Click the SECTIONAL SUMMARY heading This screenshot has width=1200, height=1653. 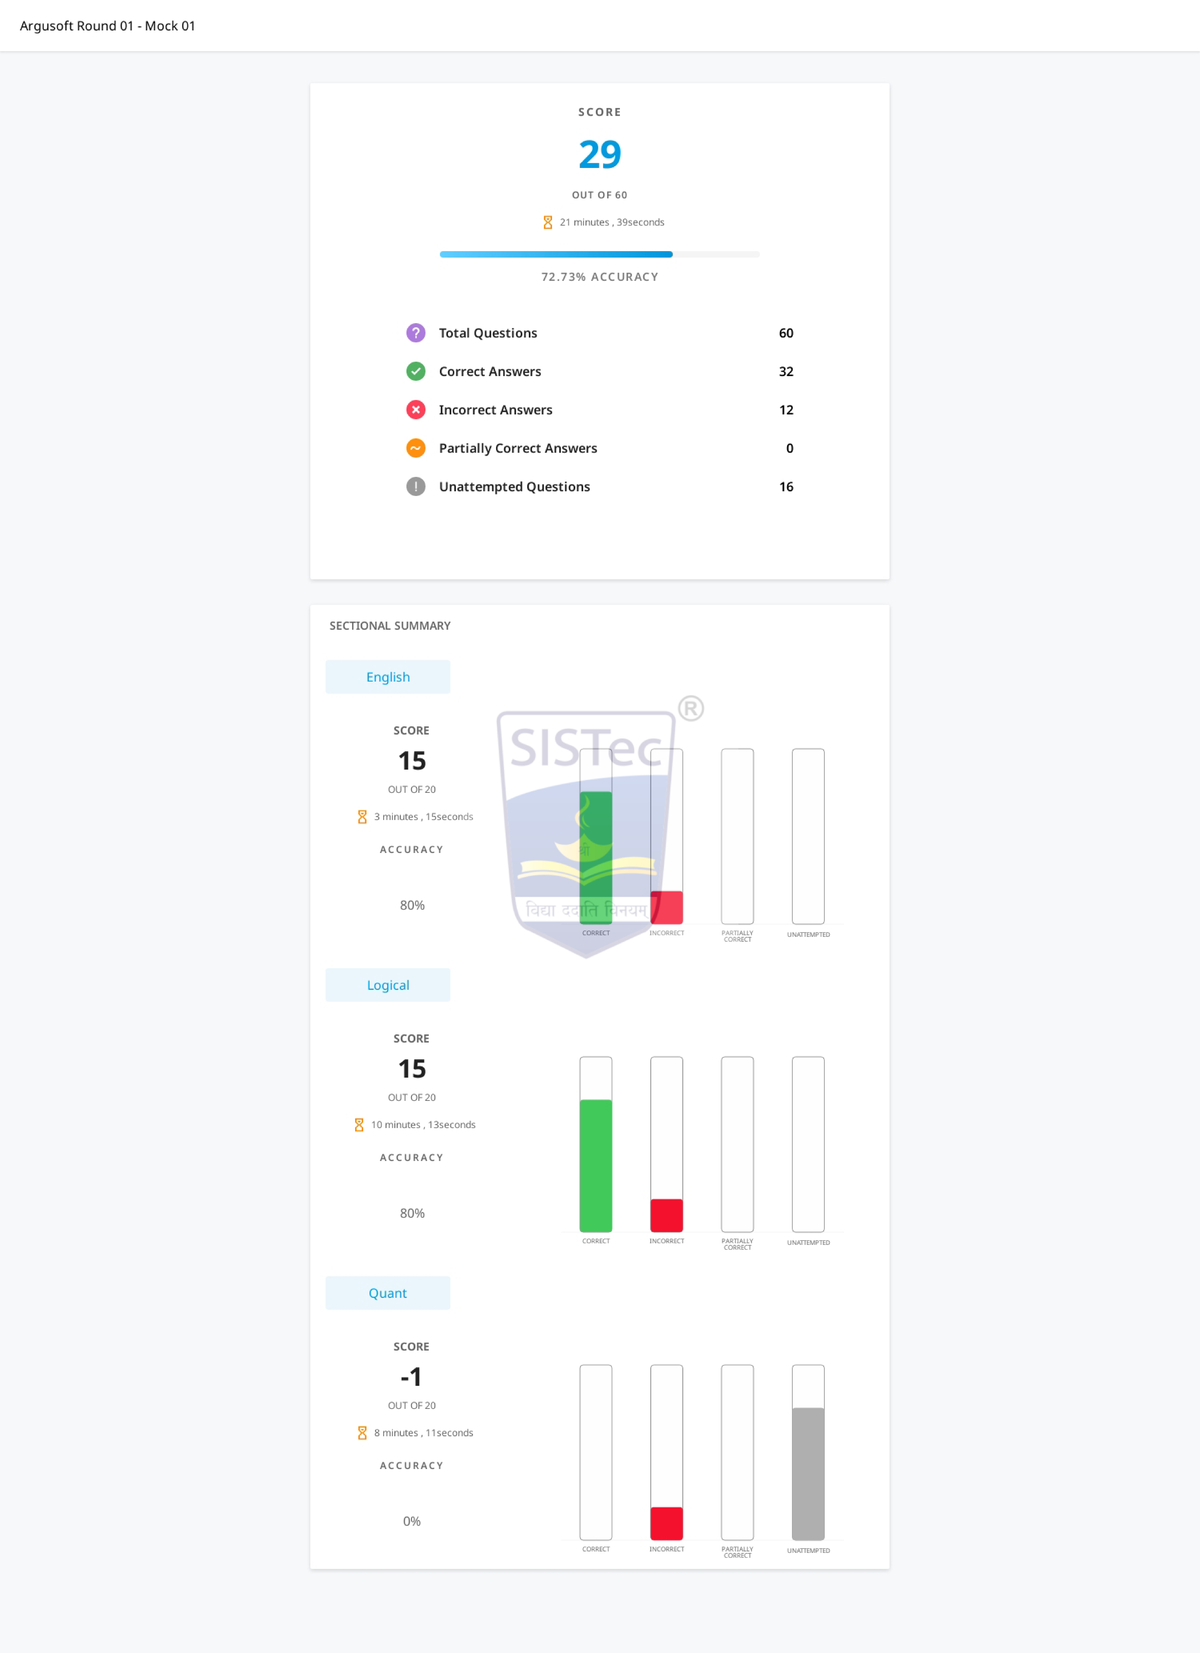click(x=390, y=626)
